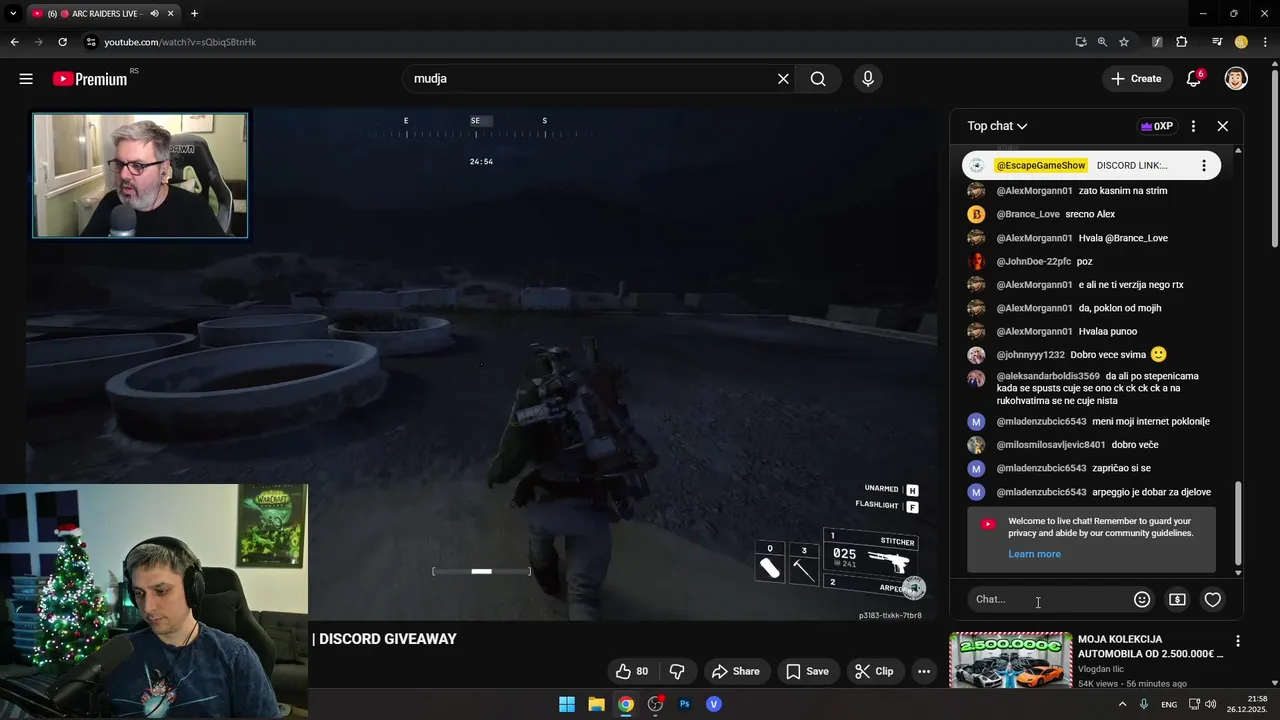
Task: Send a heart reaction in chat
Action: tap(1212, 599)
